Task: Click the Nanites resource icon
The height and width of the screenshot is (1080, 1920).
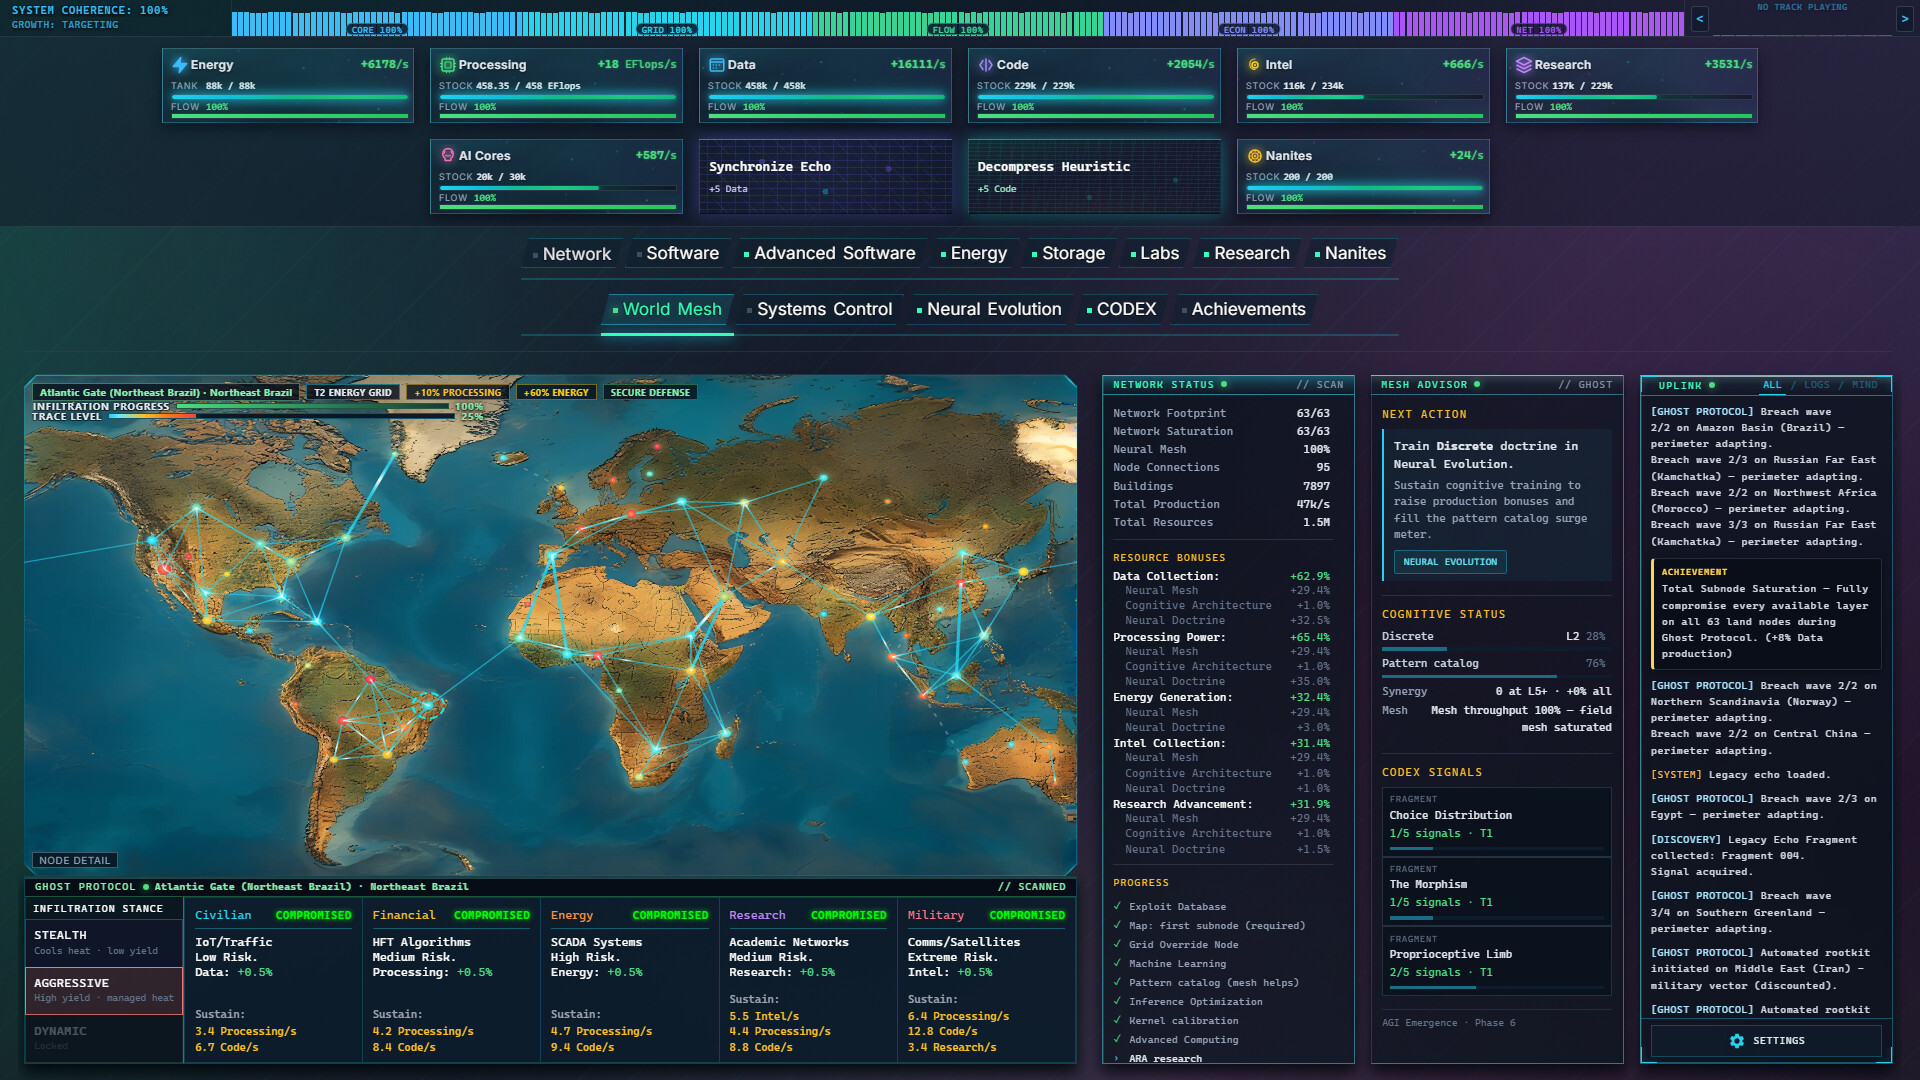Action: [1254, 156]
